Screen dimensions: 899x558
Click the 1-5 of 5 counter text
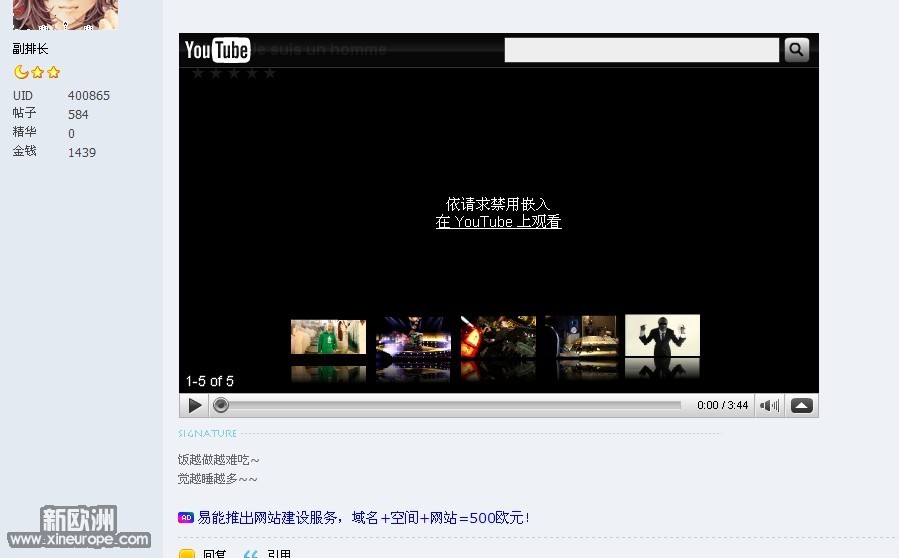point(210,381)
